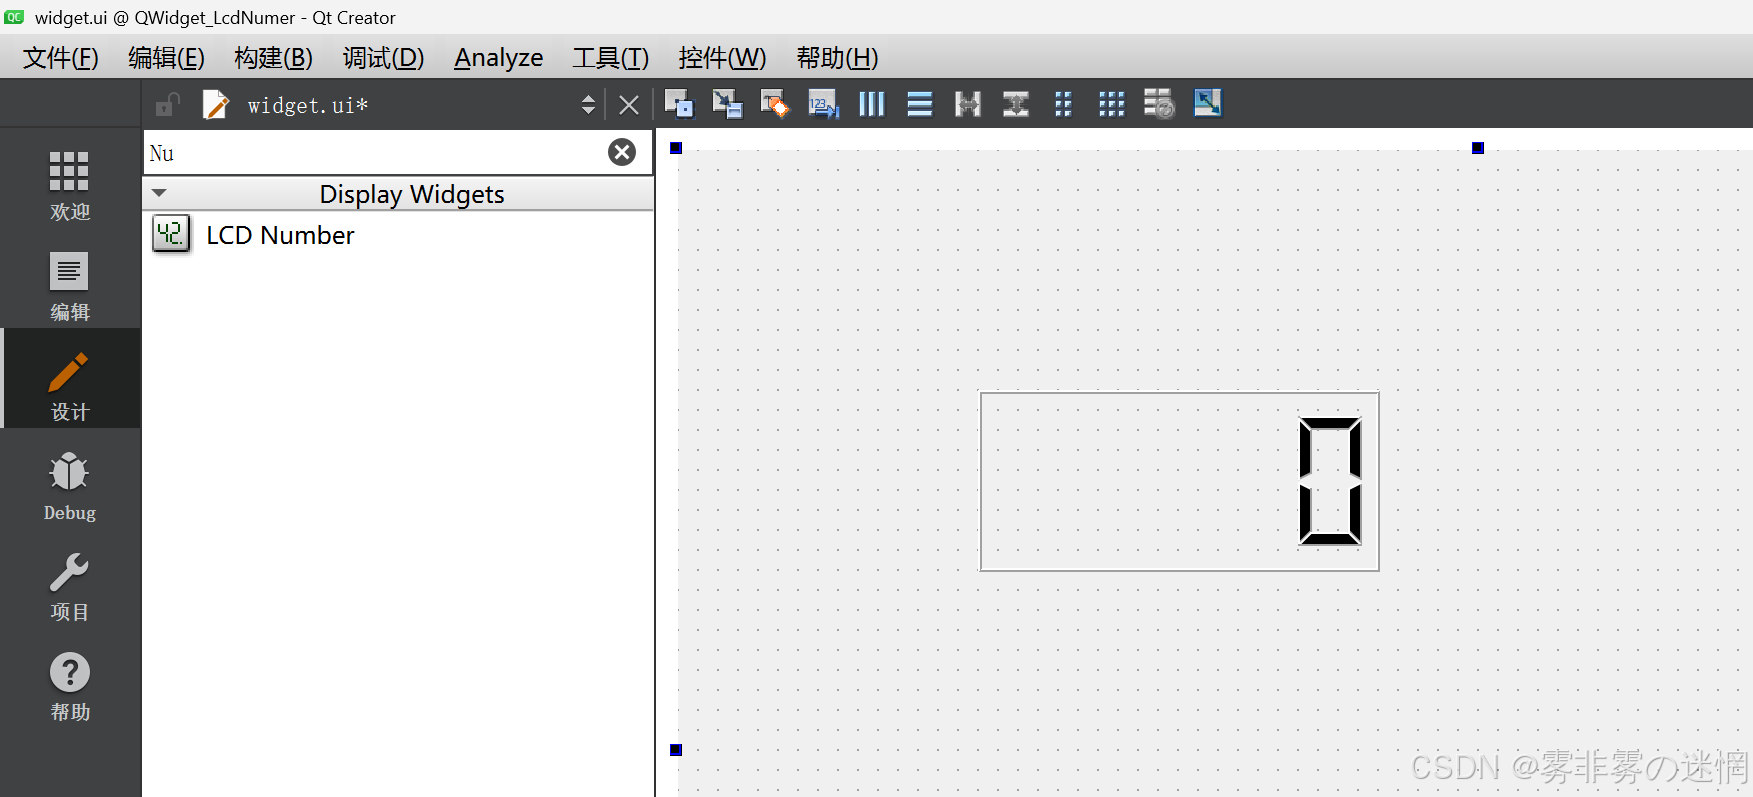Apply form layout

pos(1063,103)
